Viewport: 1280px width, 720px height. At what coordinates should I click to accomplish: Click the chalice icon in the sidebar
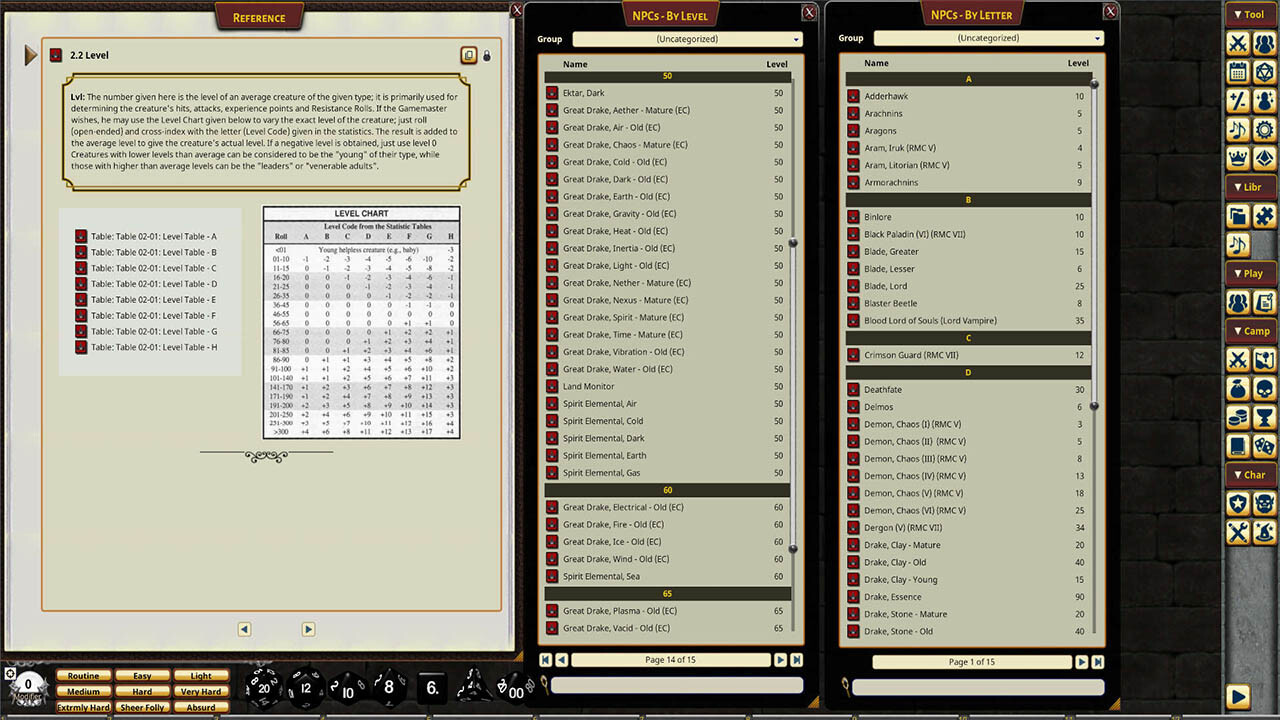[1263, 415]
